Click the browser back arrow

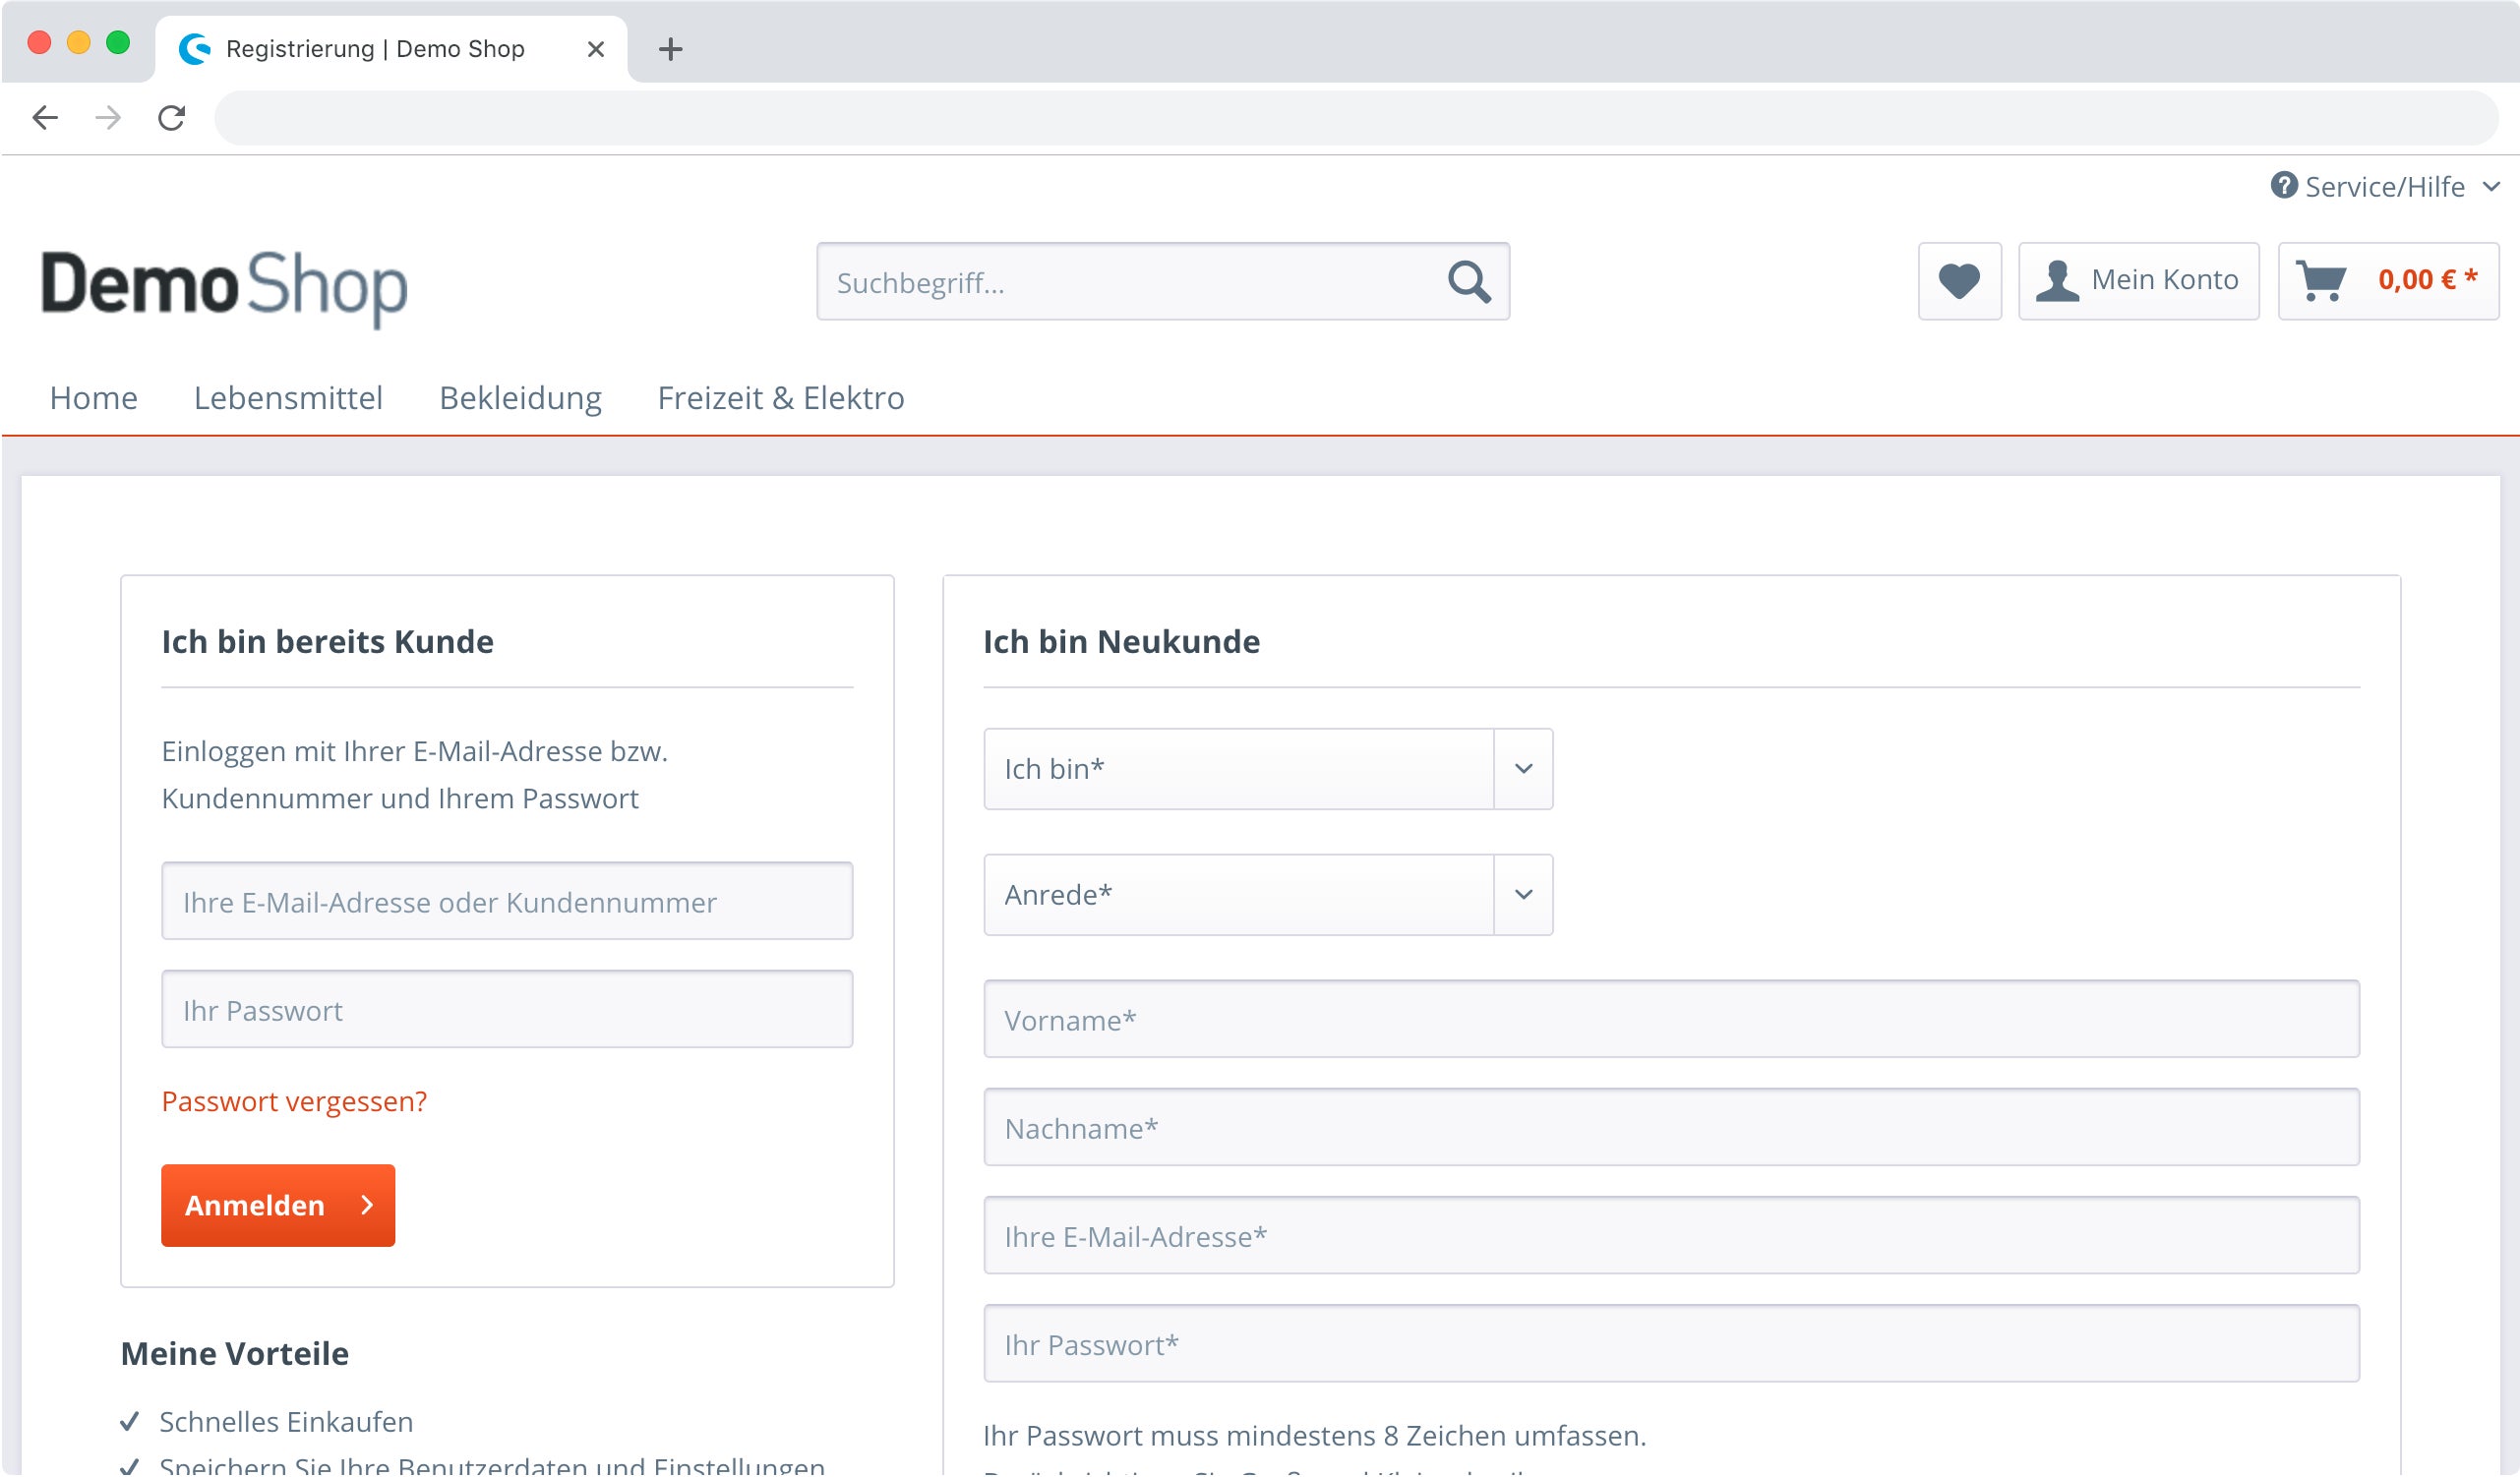[45, 118]
